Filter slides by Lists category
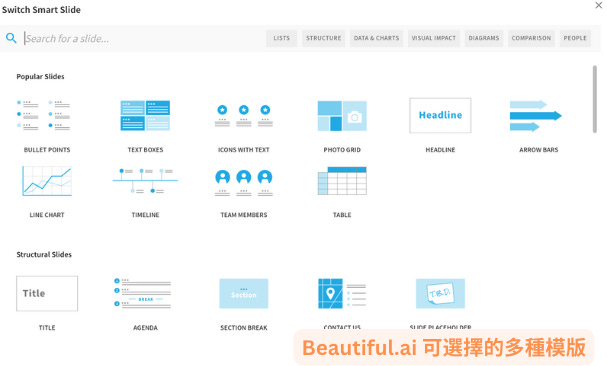The width and height of the screenshot is (607, 366). pos(281,38)
